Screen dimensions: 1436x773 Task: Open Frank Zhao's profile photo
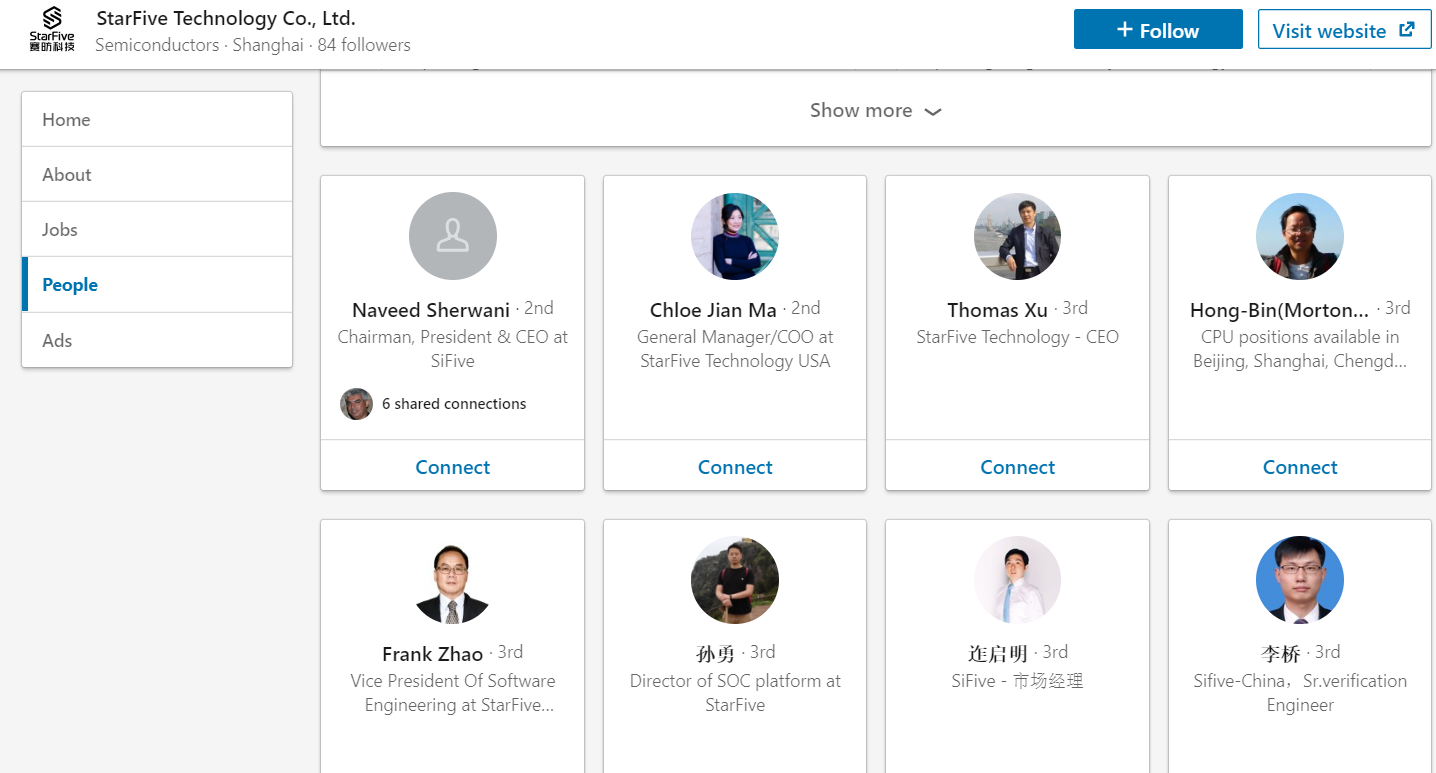(453, 580)
